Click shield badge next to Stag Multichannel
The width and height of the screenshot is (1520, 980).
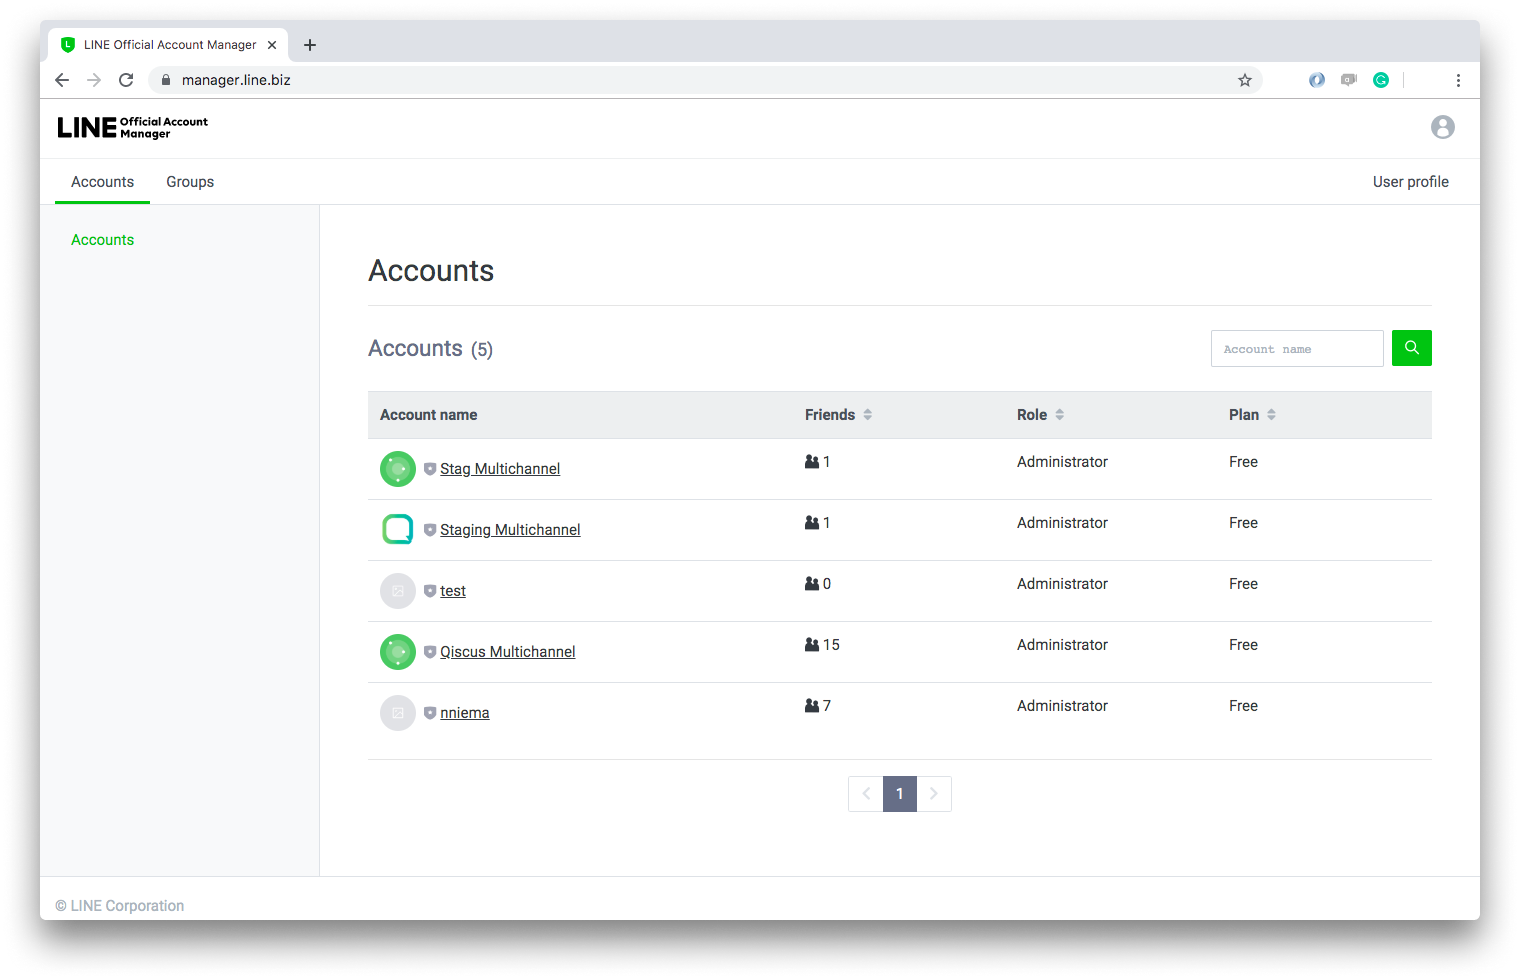click(x=430, y=469)
